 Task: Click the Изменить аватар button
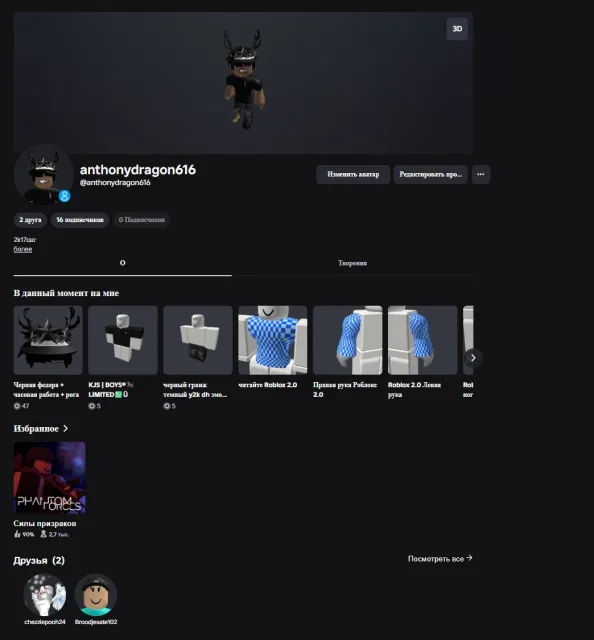pos(353,174)
